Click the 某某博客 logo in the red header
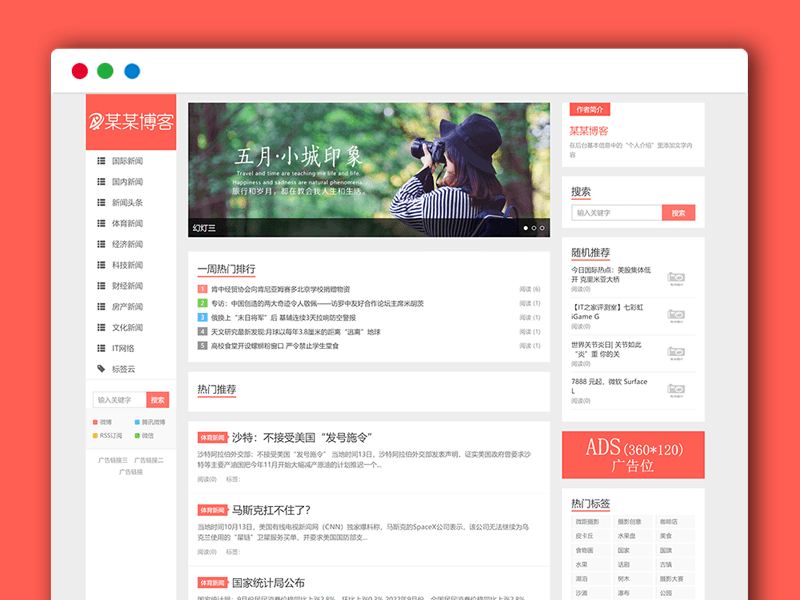This screenshot has height=600, width=800. (x=131, y=122)
